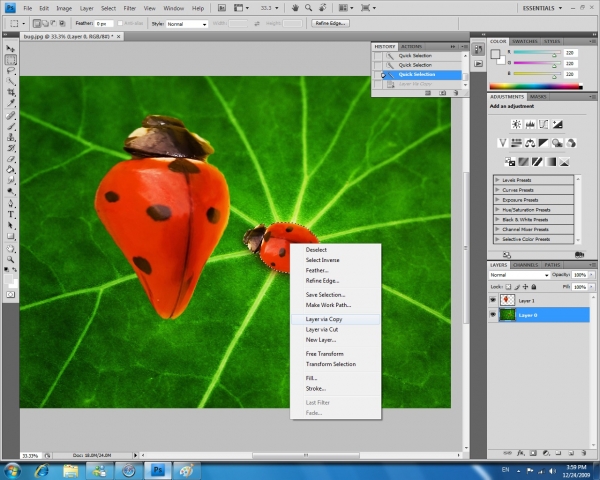Add a Vibrance adjustment

pyautogui.click(x=502, y=143)
